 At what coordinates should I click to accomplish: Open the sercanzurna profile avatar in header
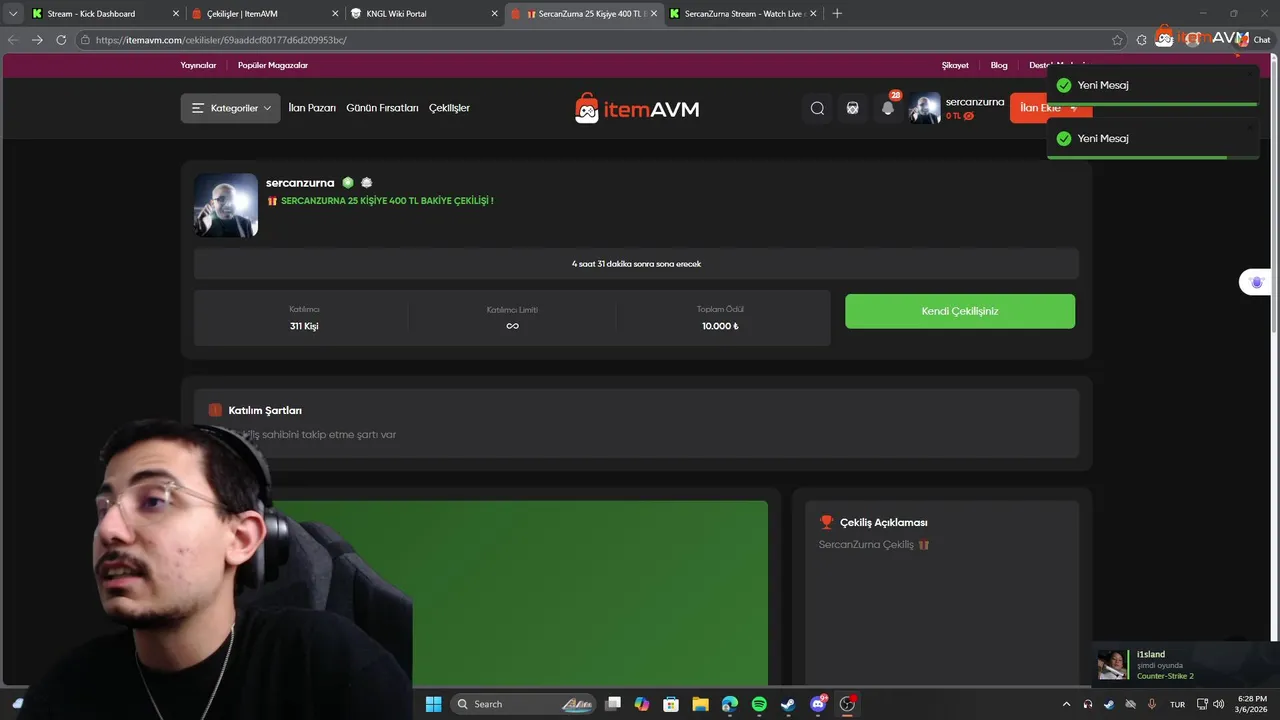click(x=924, y=108)
